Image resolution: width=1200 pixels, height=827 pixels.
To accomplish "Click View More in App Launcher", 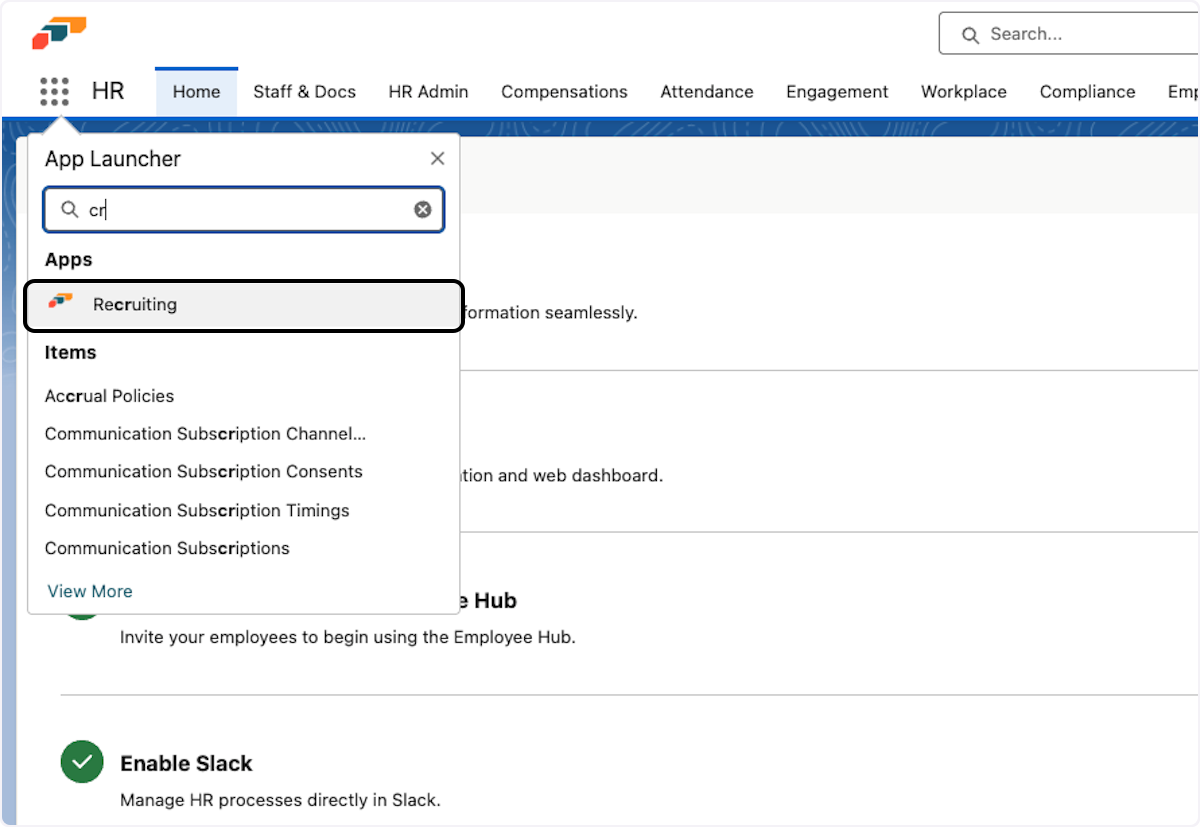I will (90, 591).
